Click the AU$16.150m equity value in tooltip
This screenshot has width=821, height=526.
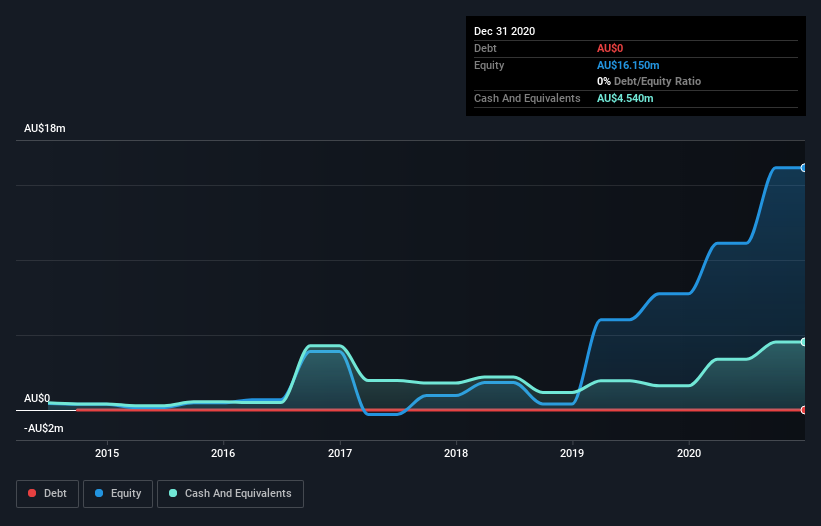click(628, 65)
